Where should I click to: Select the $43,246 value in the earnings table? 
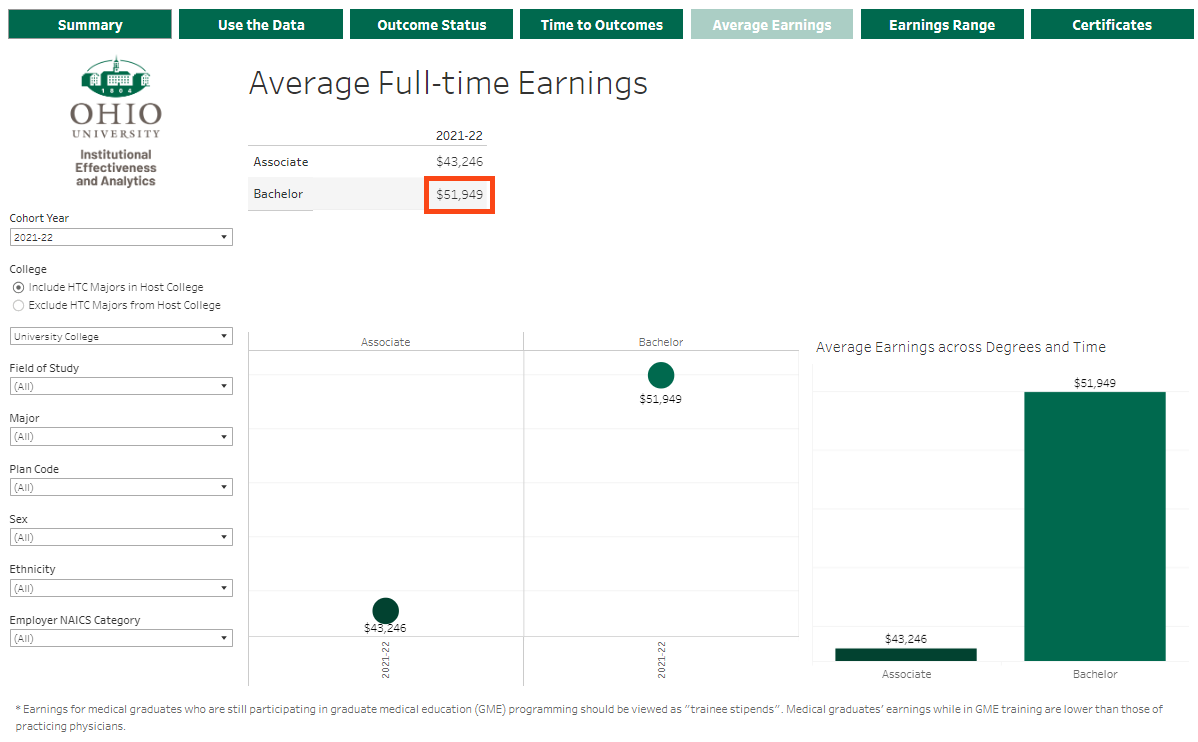coord(459,162)
